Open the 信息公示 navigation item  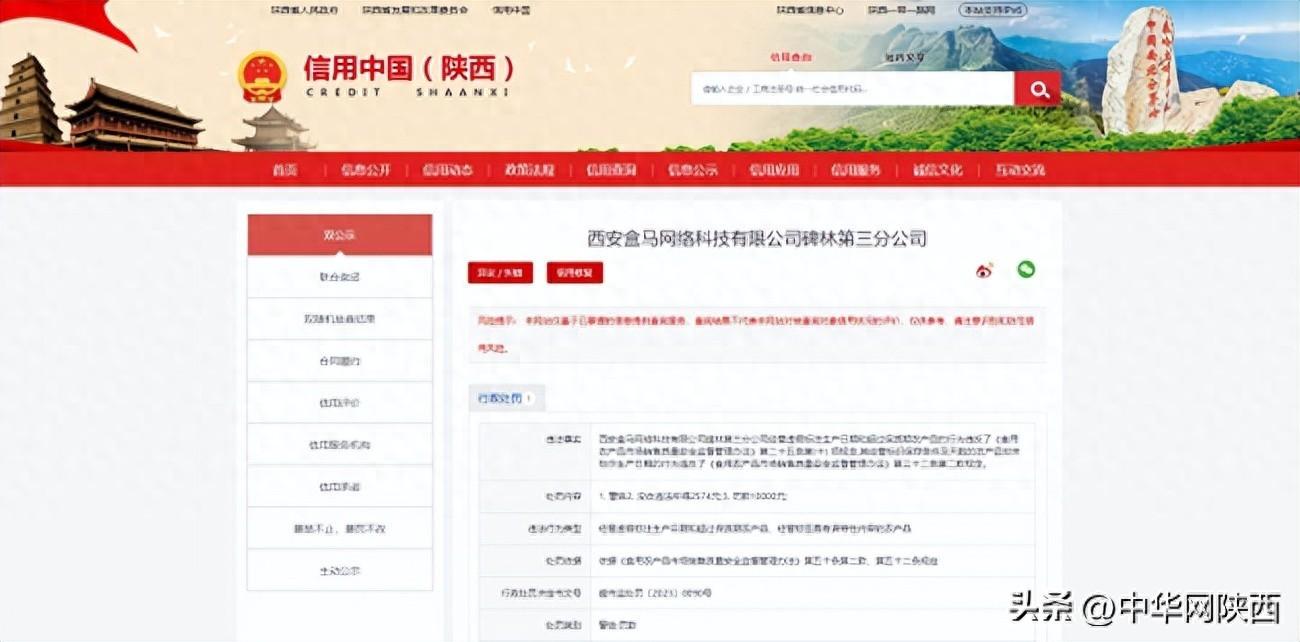pyautogui.click(x=693, y=170)
